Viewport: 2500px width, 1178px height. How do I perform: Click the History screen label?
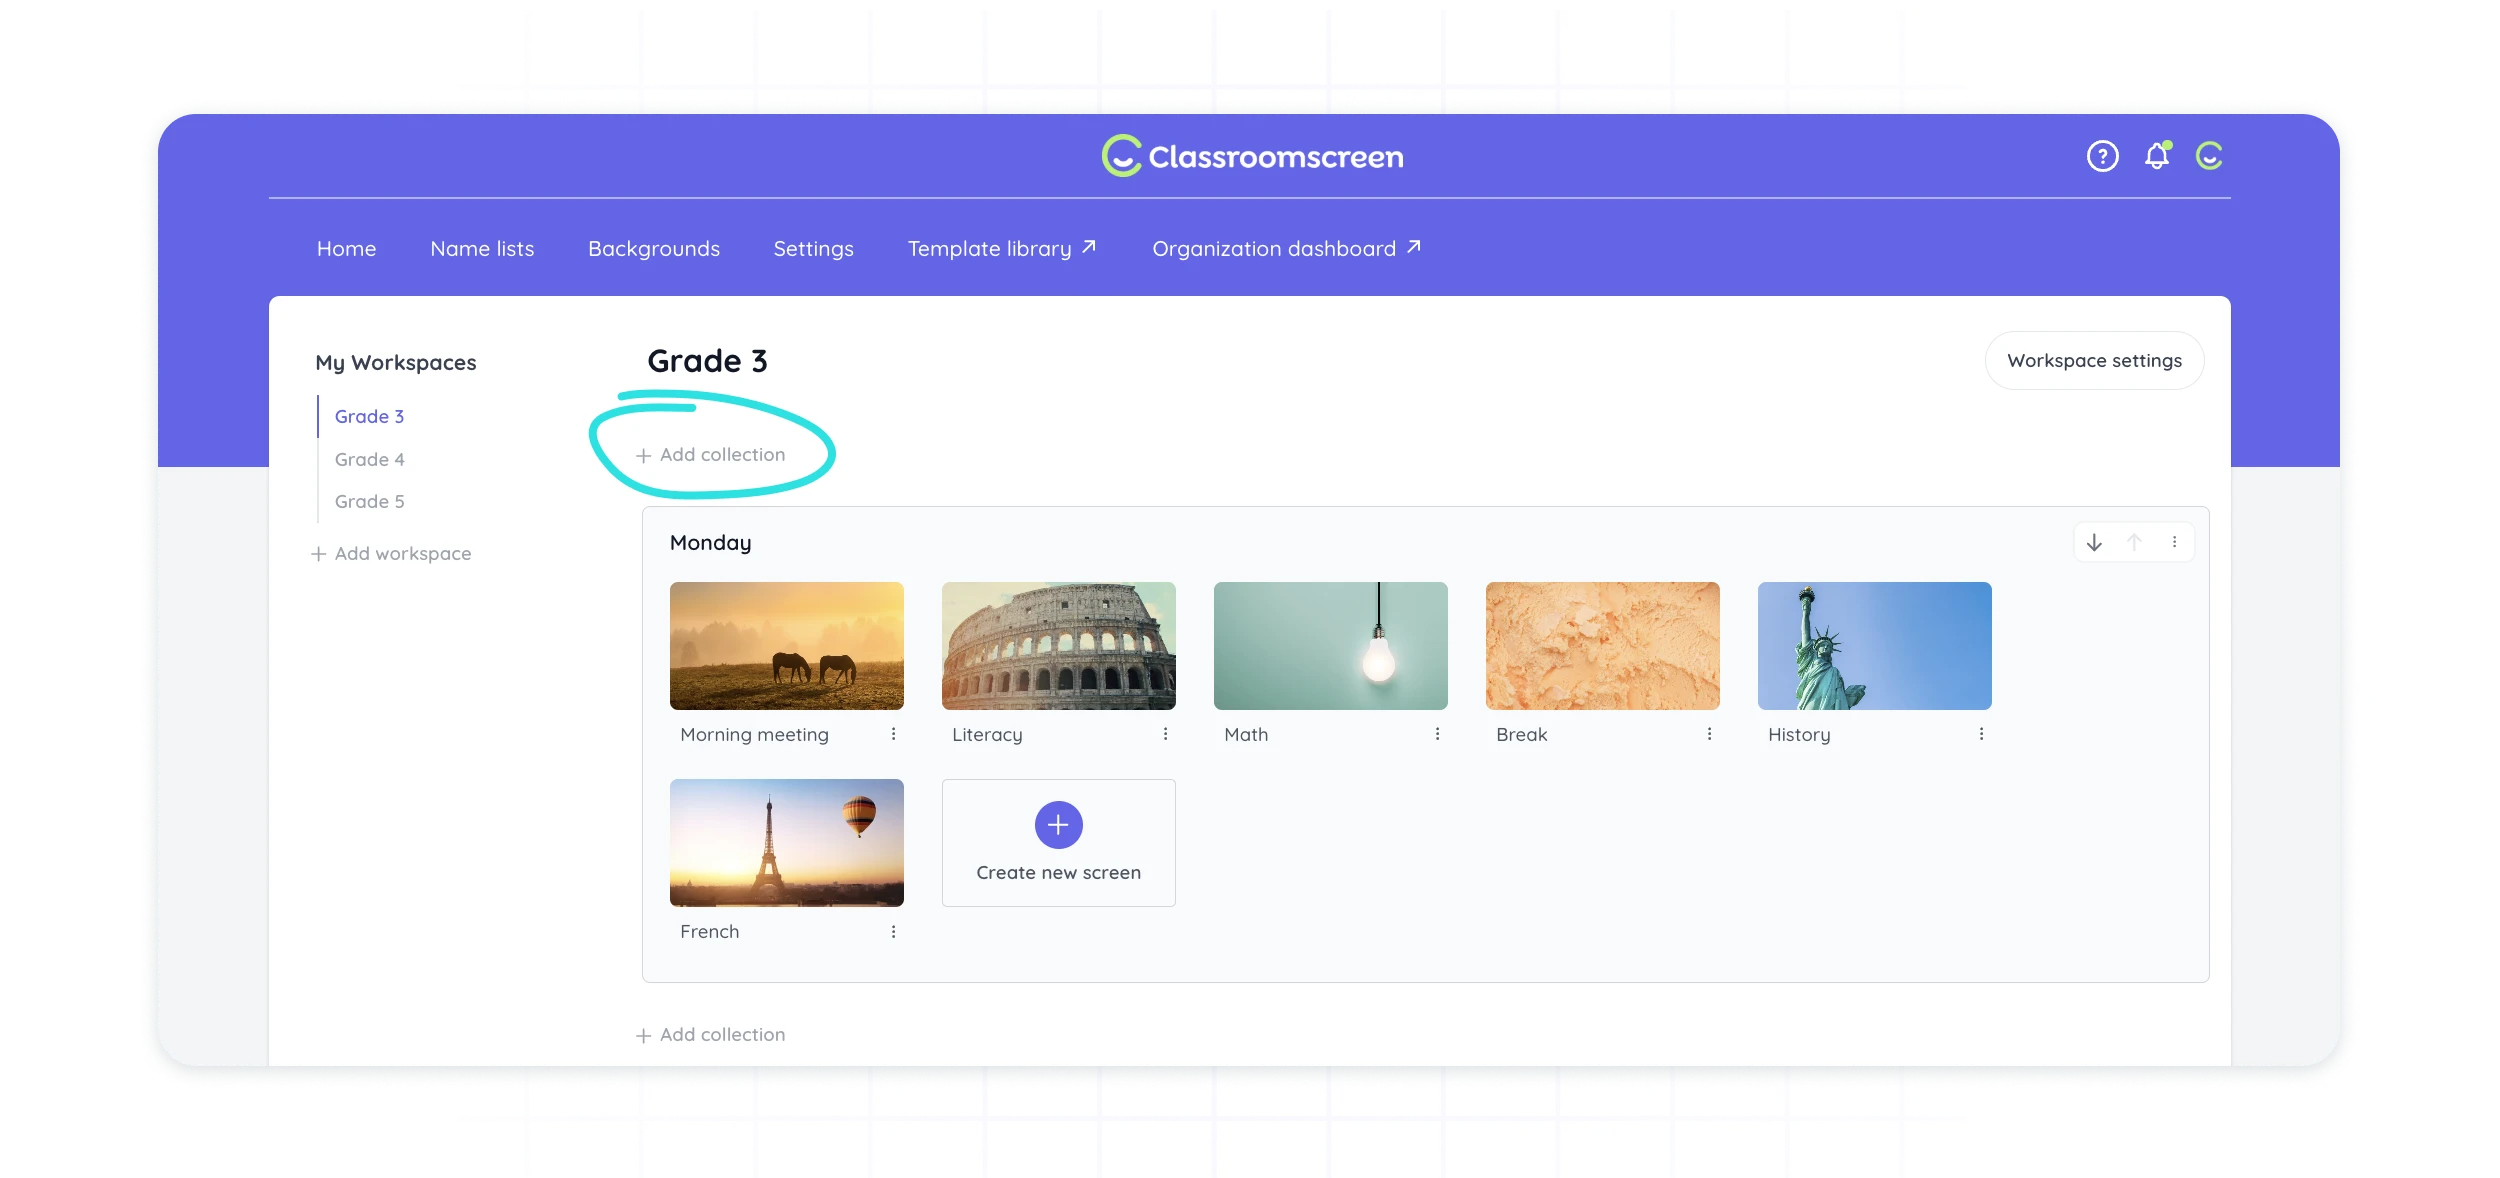pos(1799,734)
